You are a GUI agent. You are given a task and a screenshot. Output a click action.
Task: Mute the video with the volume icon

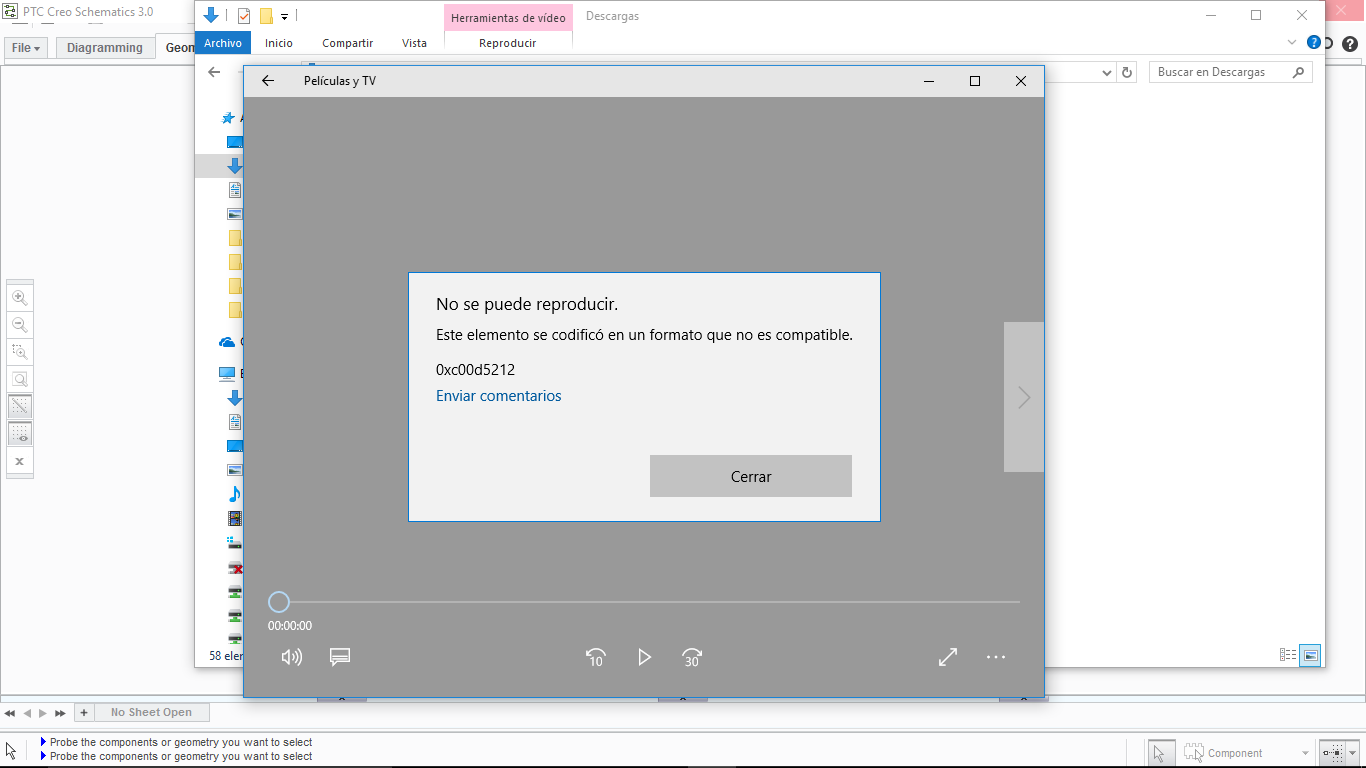292,657
